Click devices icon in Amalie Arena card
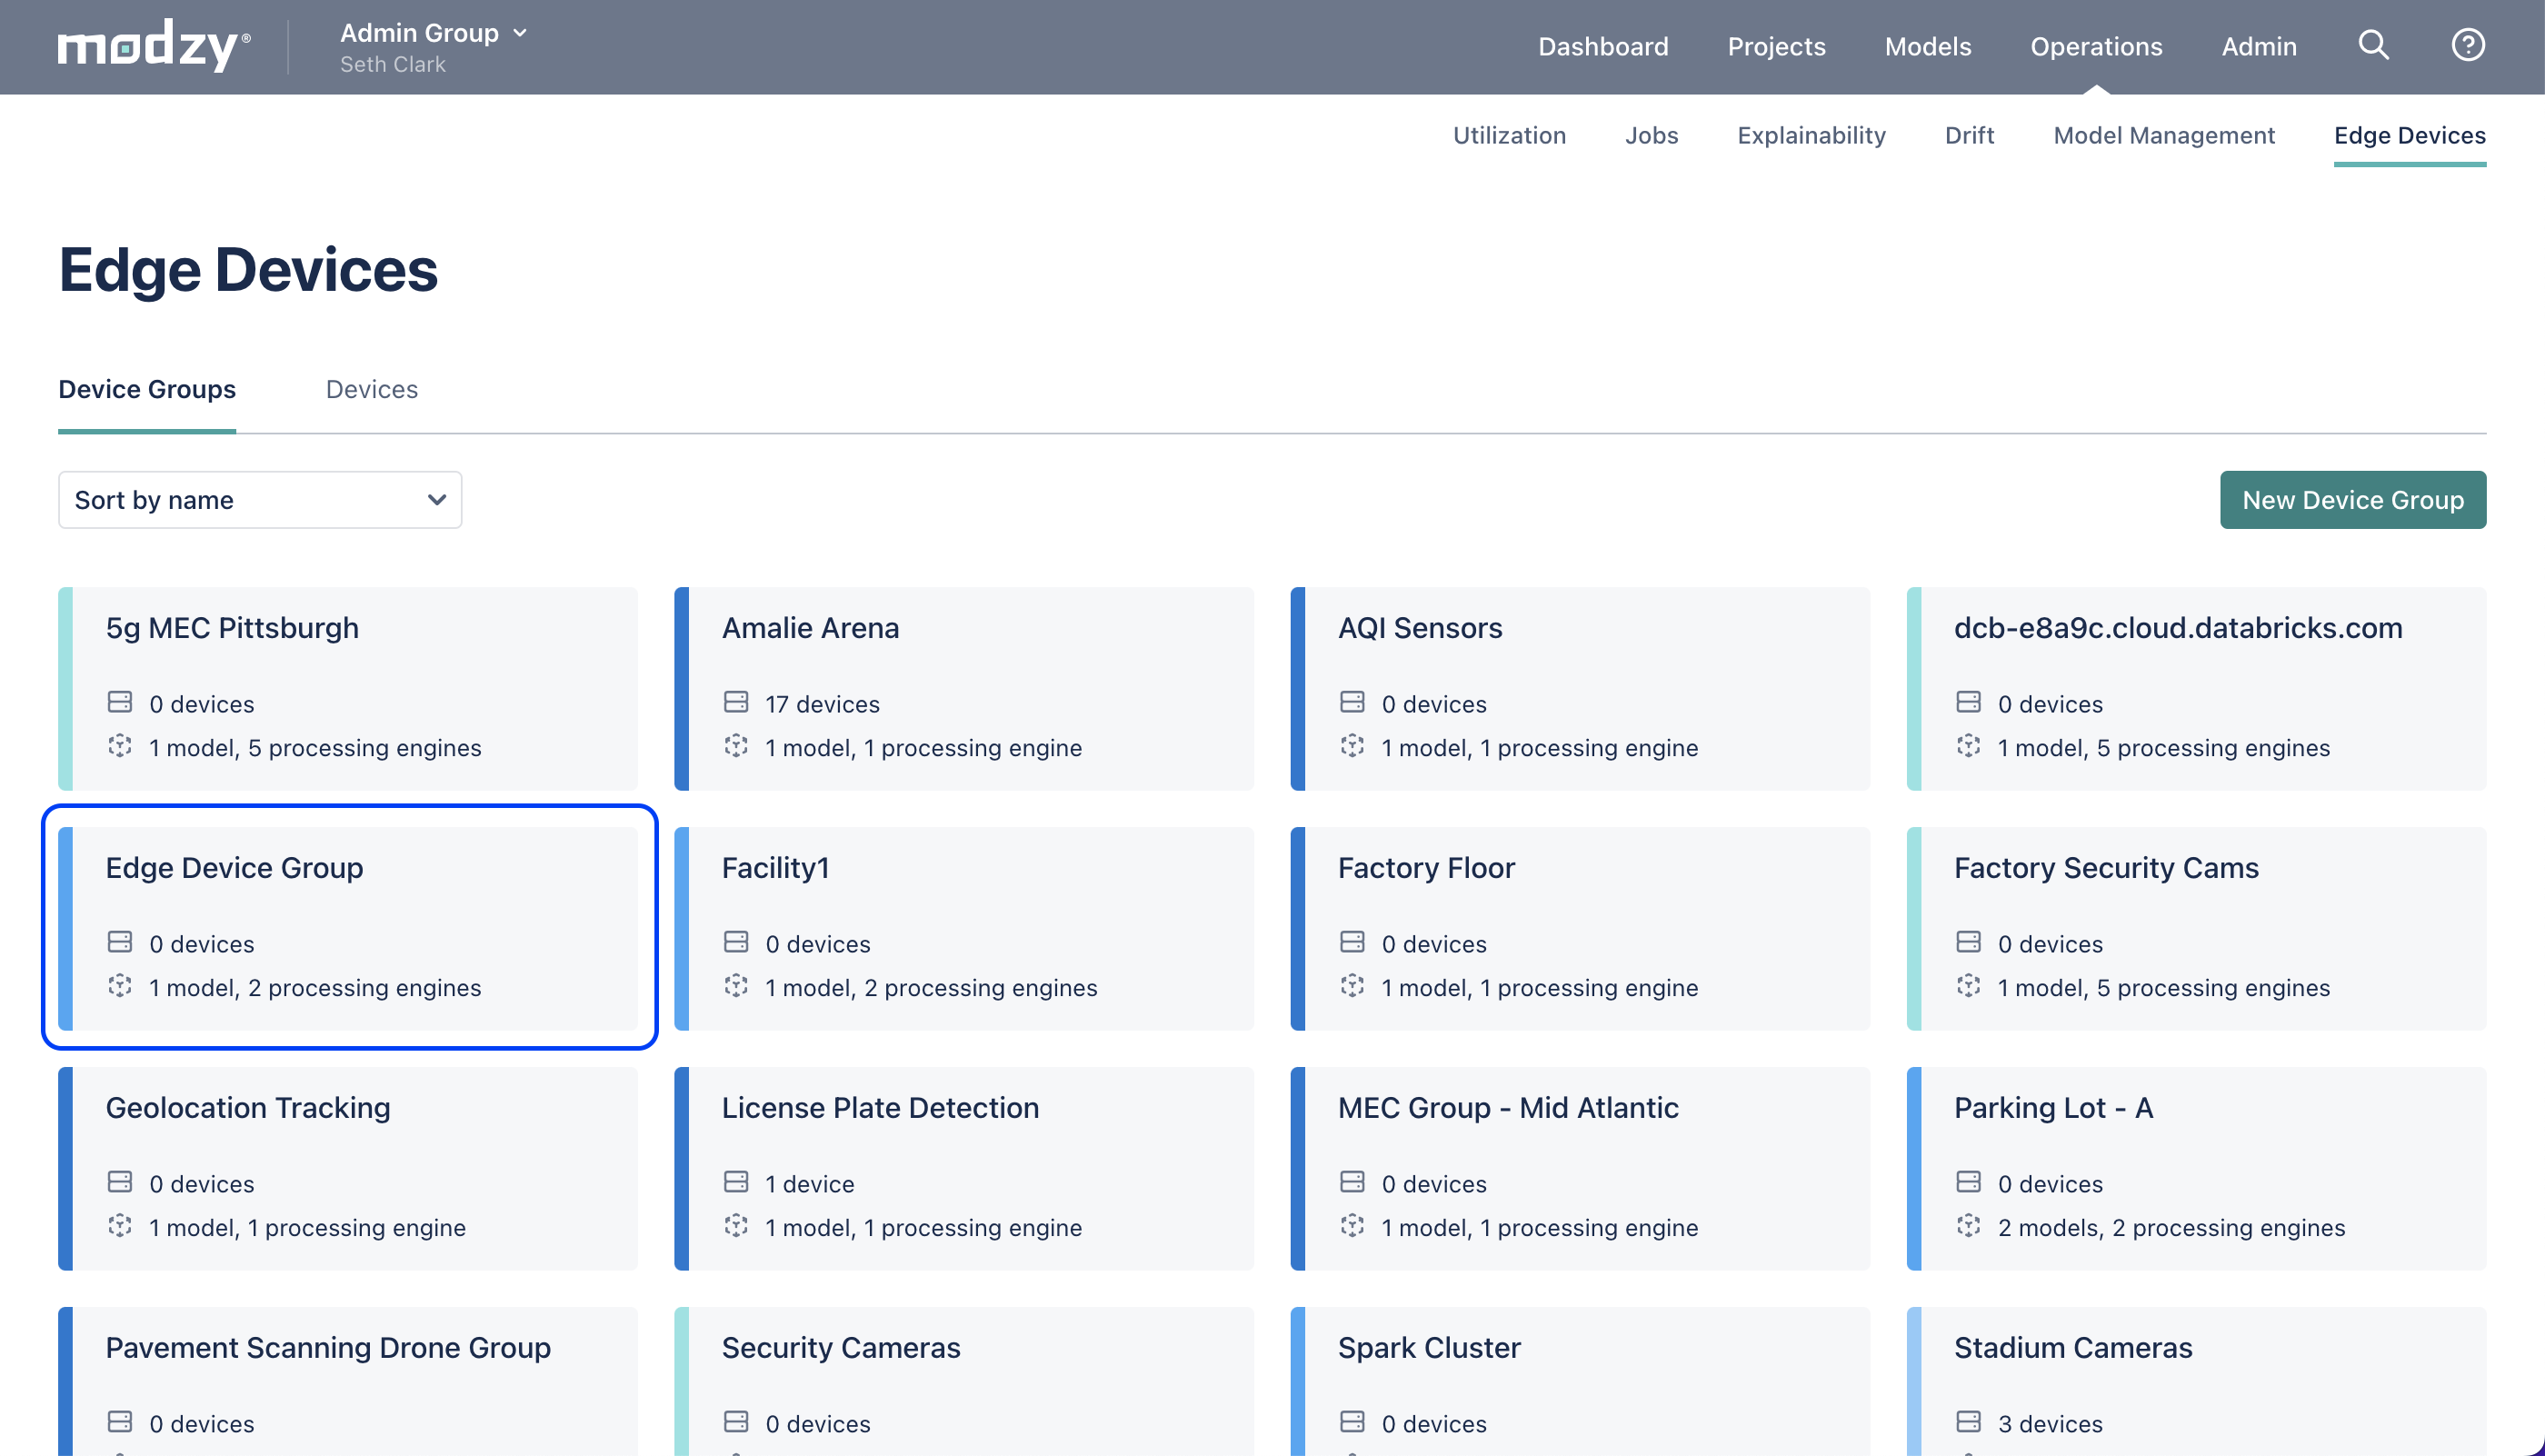The height and width of the screenshot is (1456, 2545). coord(736,702)
